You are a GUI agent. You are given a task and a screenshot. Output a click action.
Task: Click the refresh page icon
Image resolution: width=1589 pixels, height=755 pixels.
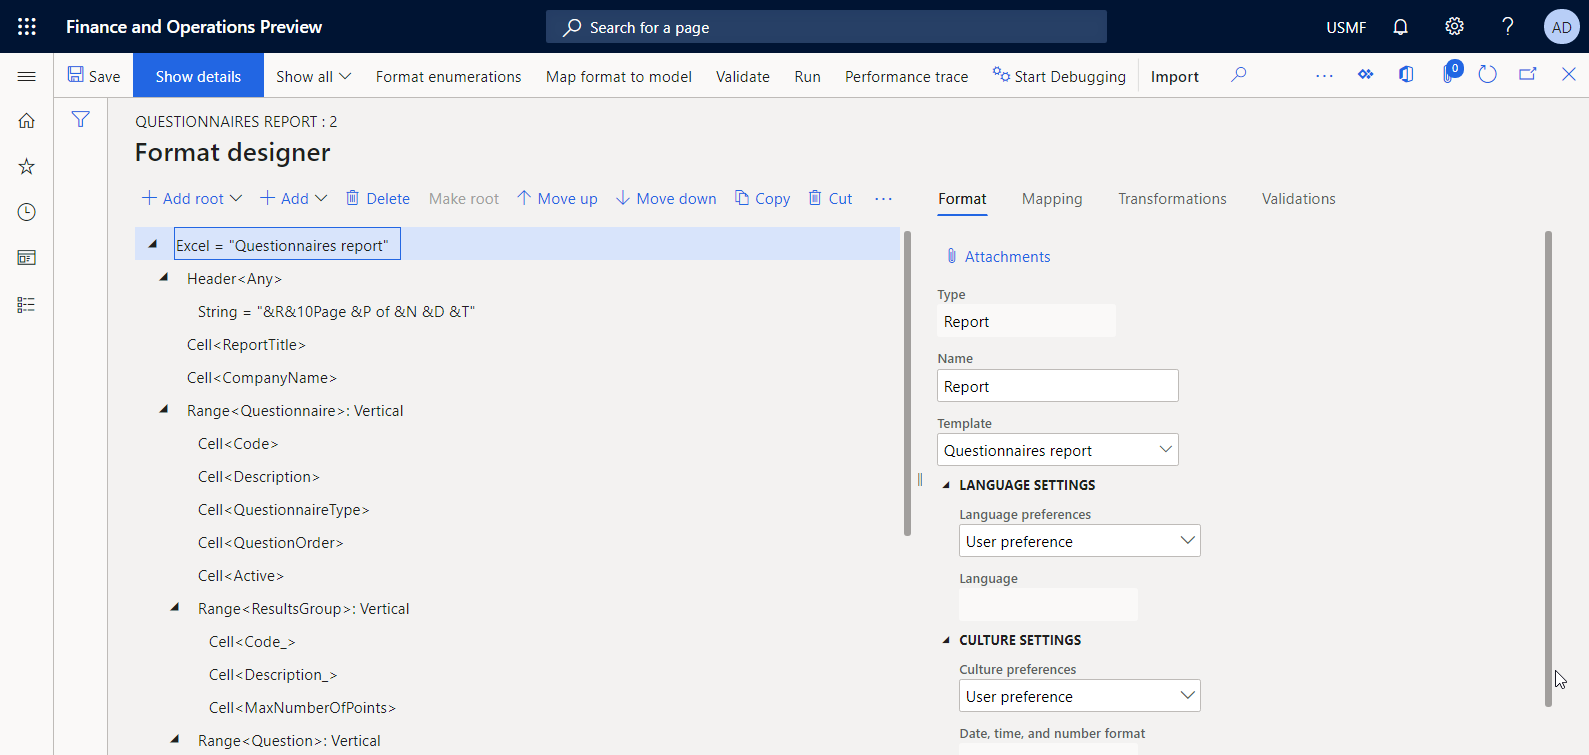pyautogui.click(x=1487, y=75)
